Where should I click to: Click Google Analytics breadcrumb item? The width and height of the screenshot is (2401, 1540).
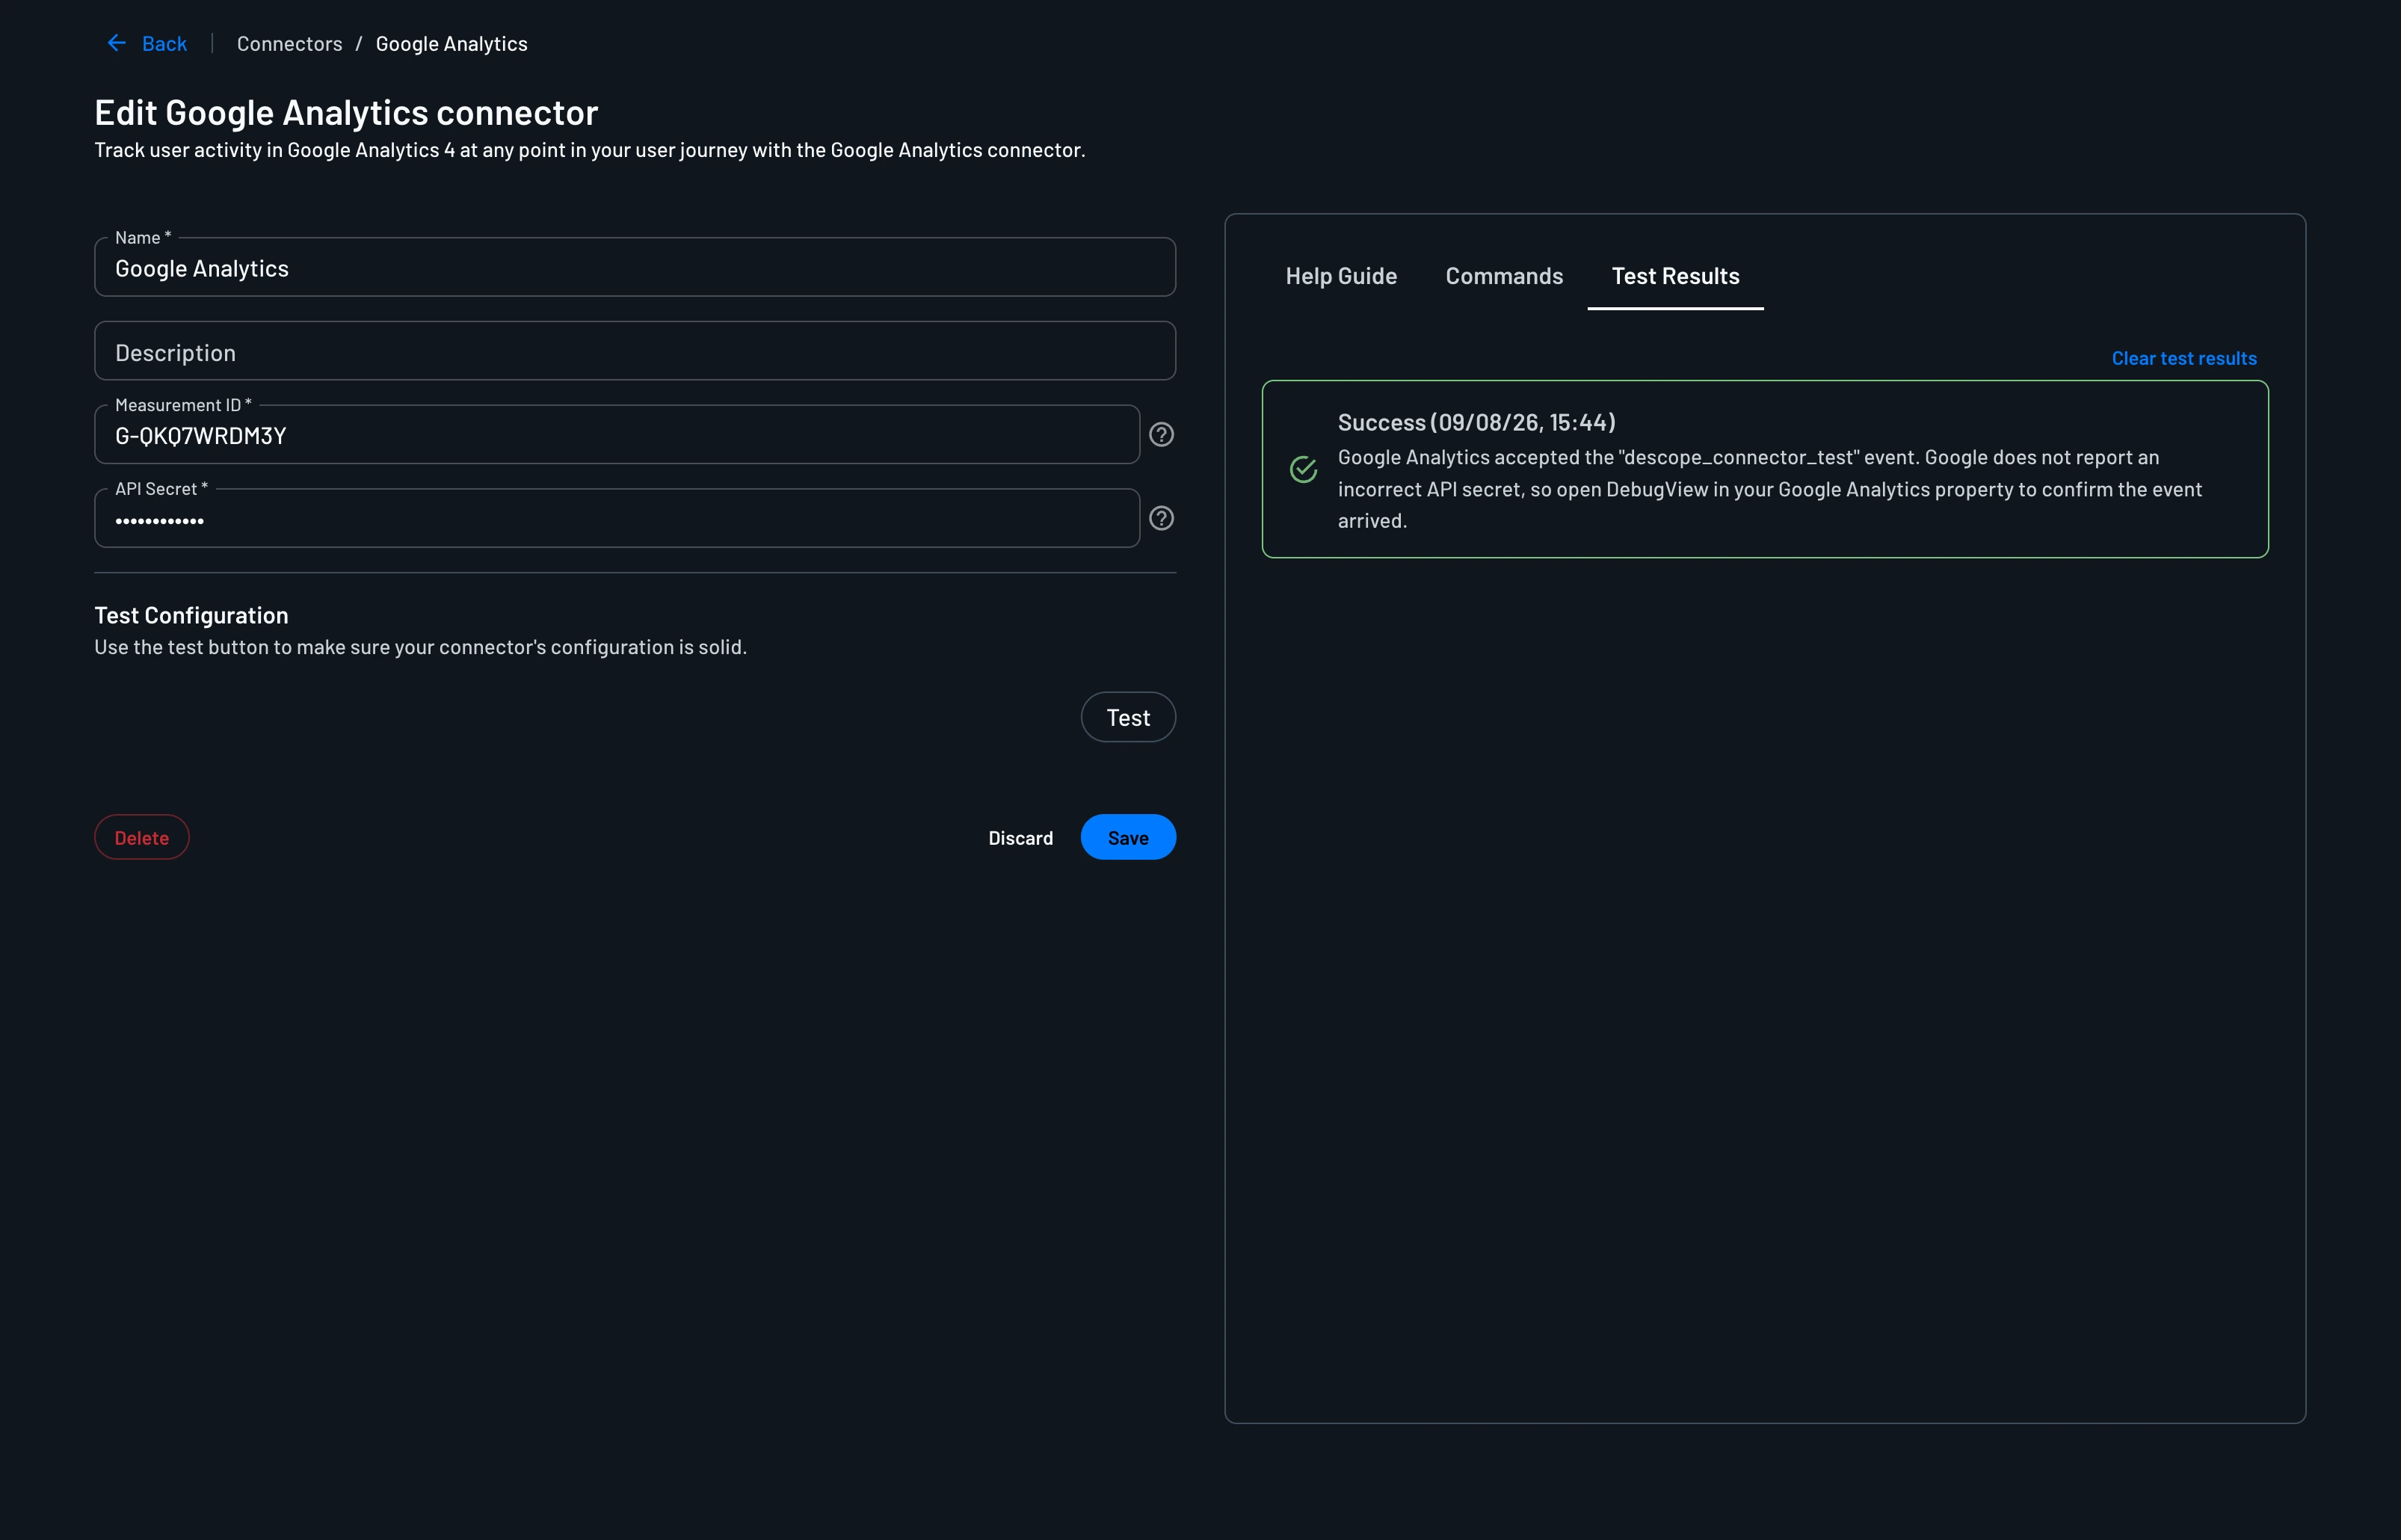(451, 44)
